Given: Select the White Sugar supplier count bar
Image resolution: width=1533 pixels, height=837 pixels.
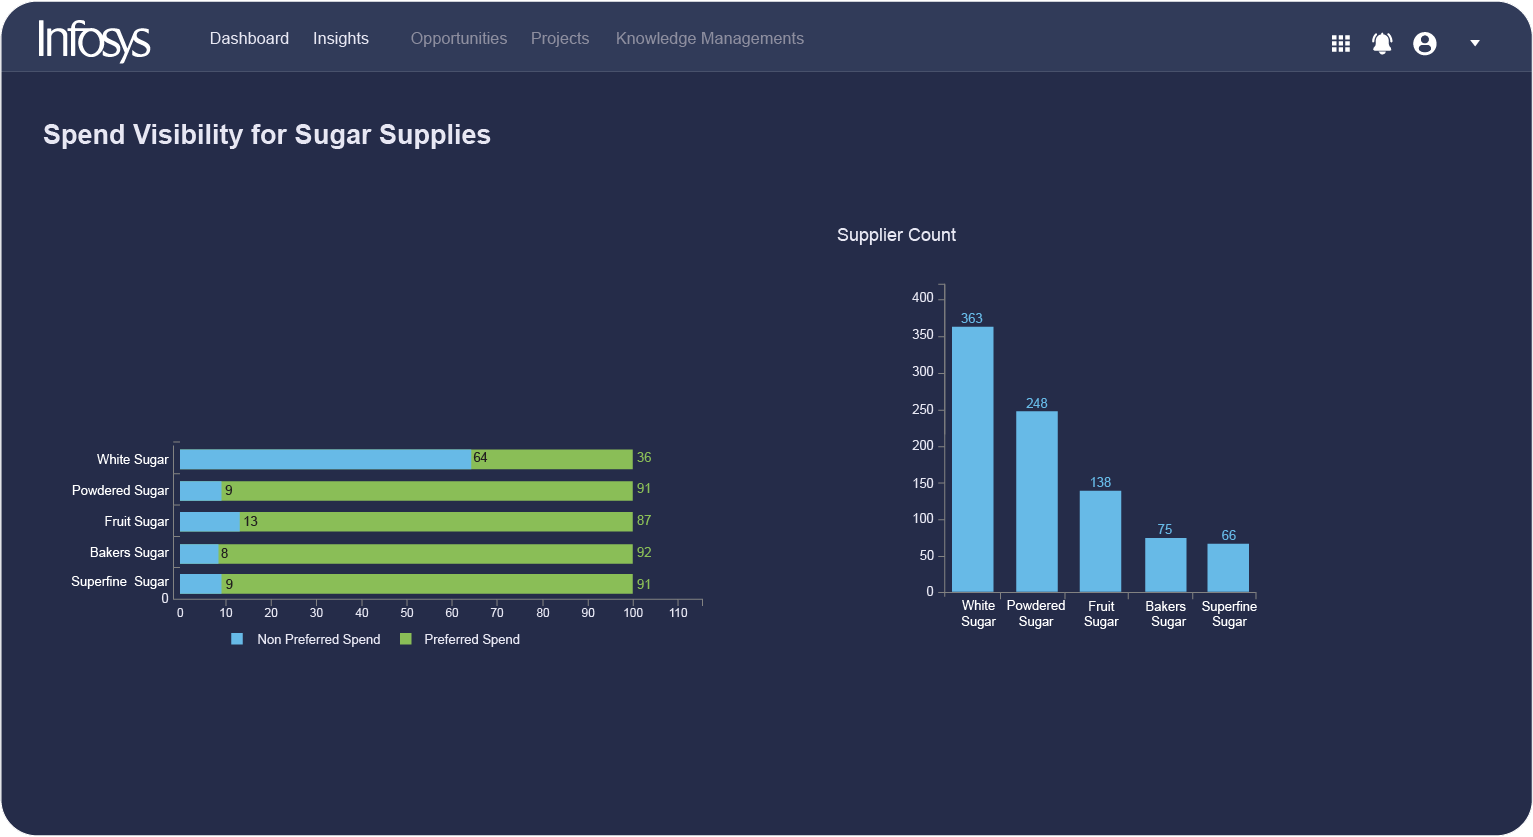Looking at the screenshot, I should pos(972,460).
